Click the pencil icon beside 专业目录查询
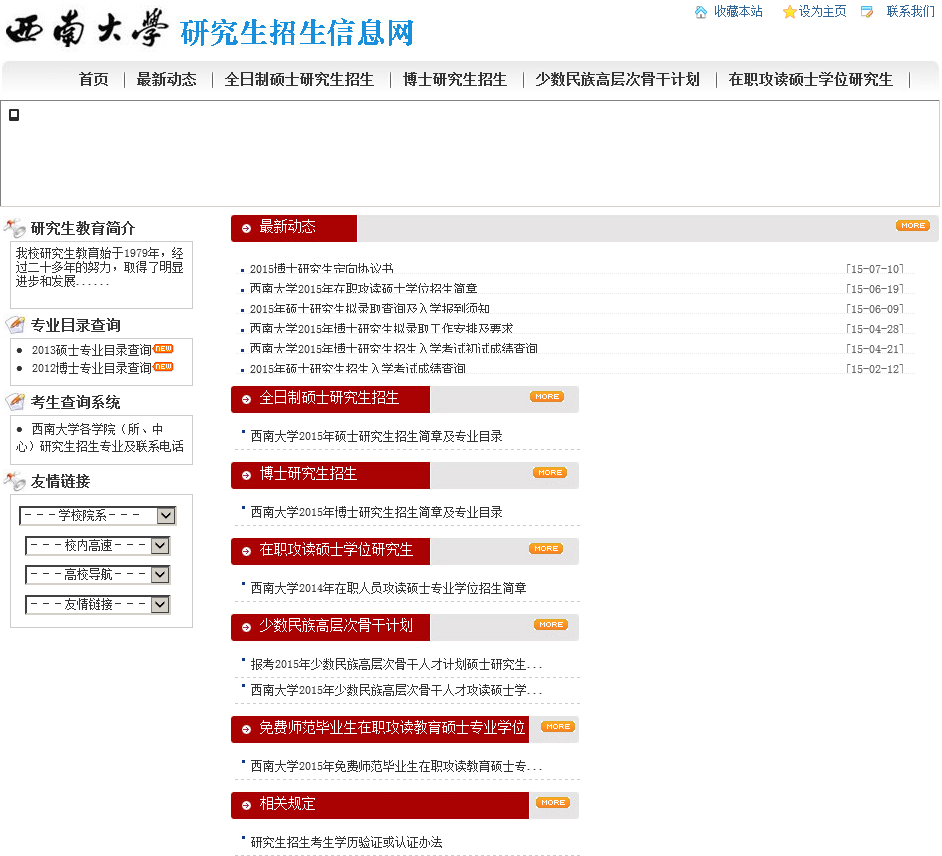The width and height of the screenshot is (942, 856). click(15, 325)
